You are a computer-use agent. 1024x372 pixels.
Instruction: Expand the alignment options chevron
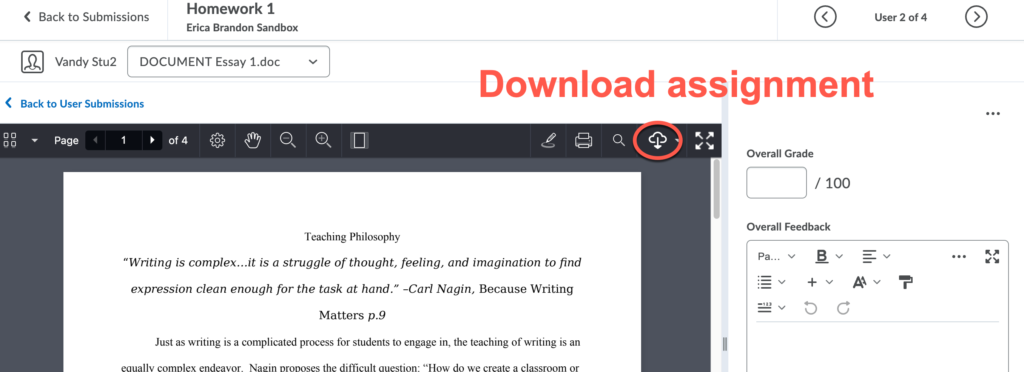[x=886, y=256]
